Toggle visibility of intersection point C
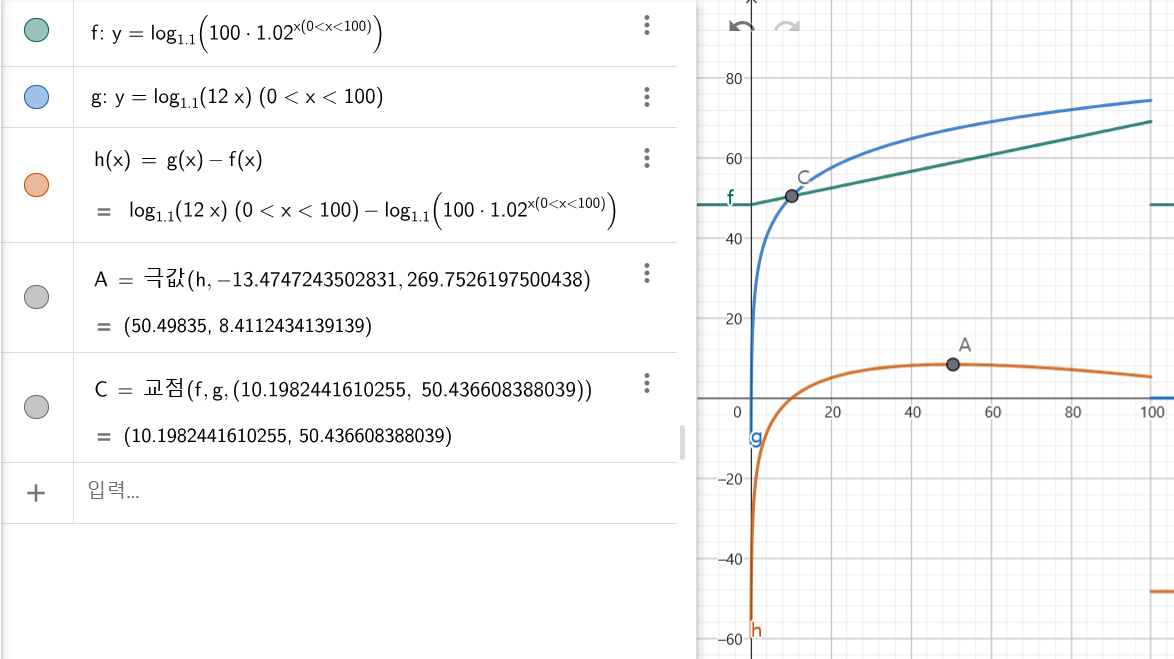The width and height of the screenshot is (1174, 659). pos(36,407)
